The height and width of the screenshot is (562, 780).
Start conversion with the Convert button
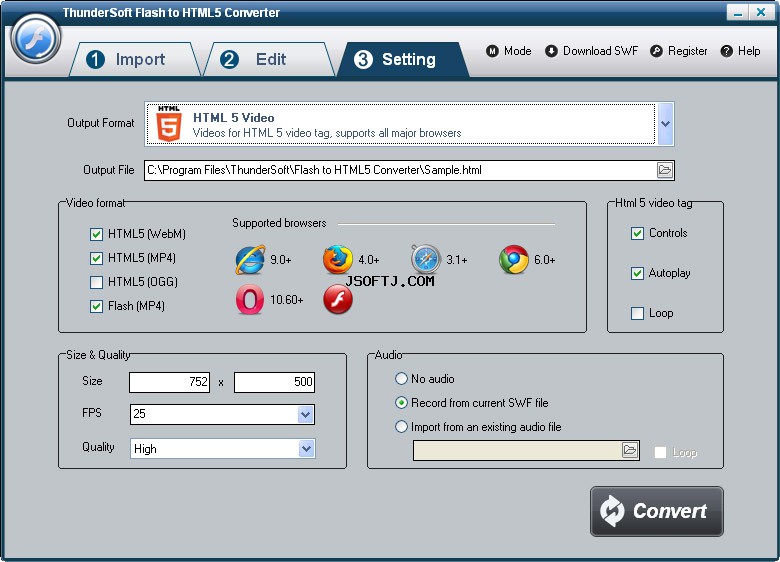tap(657, 511)
